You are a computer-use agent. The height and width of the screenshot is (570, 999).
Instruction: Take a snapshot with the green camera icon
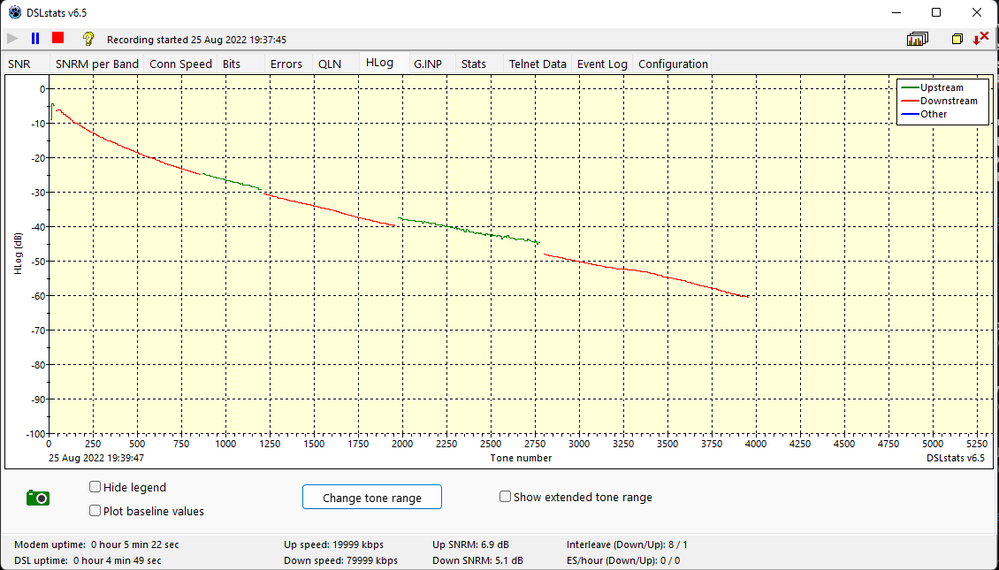pos(38,497)
